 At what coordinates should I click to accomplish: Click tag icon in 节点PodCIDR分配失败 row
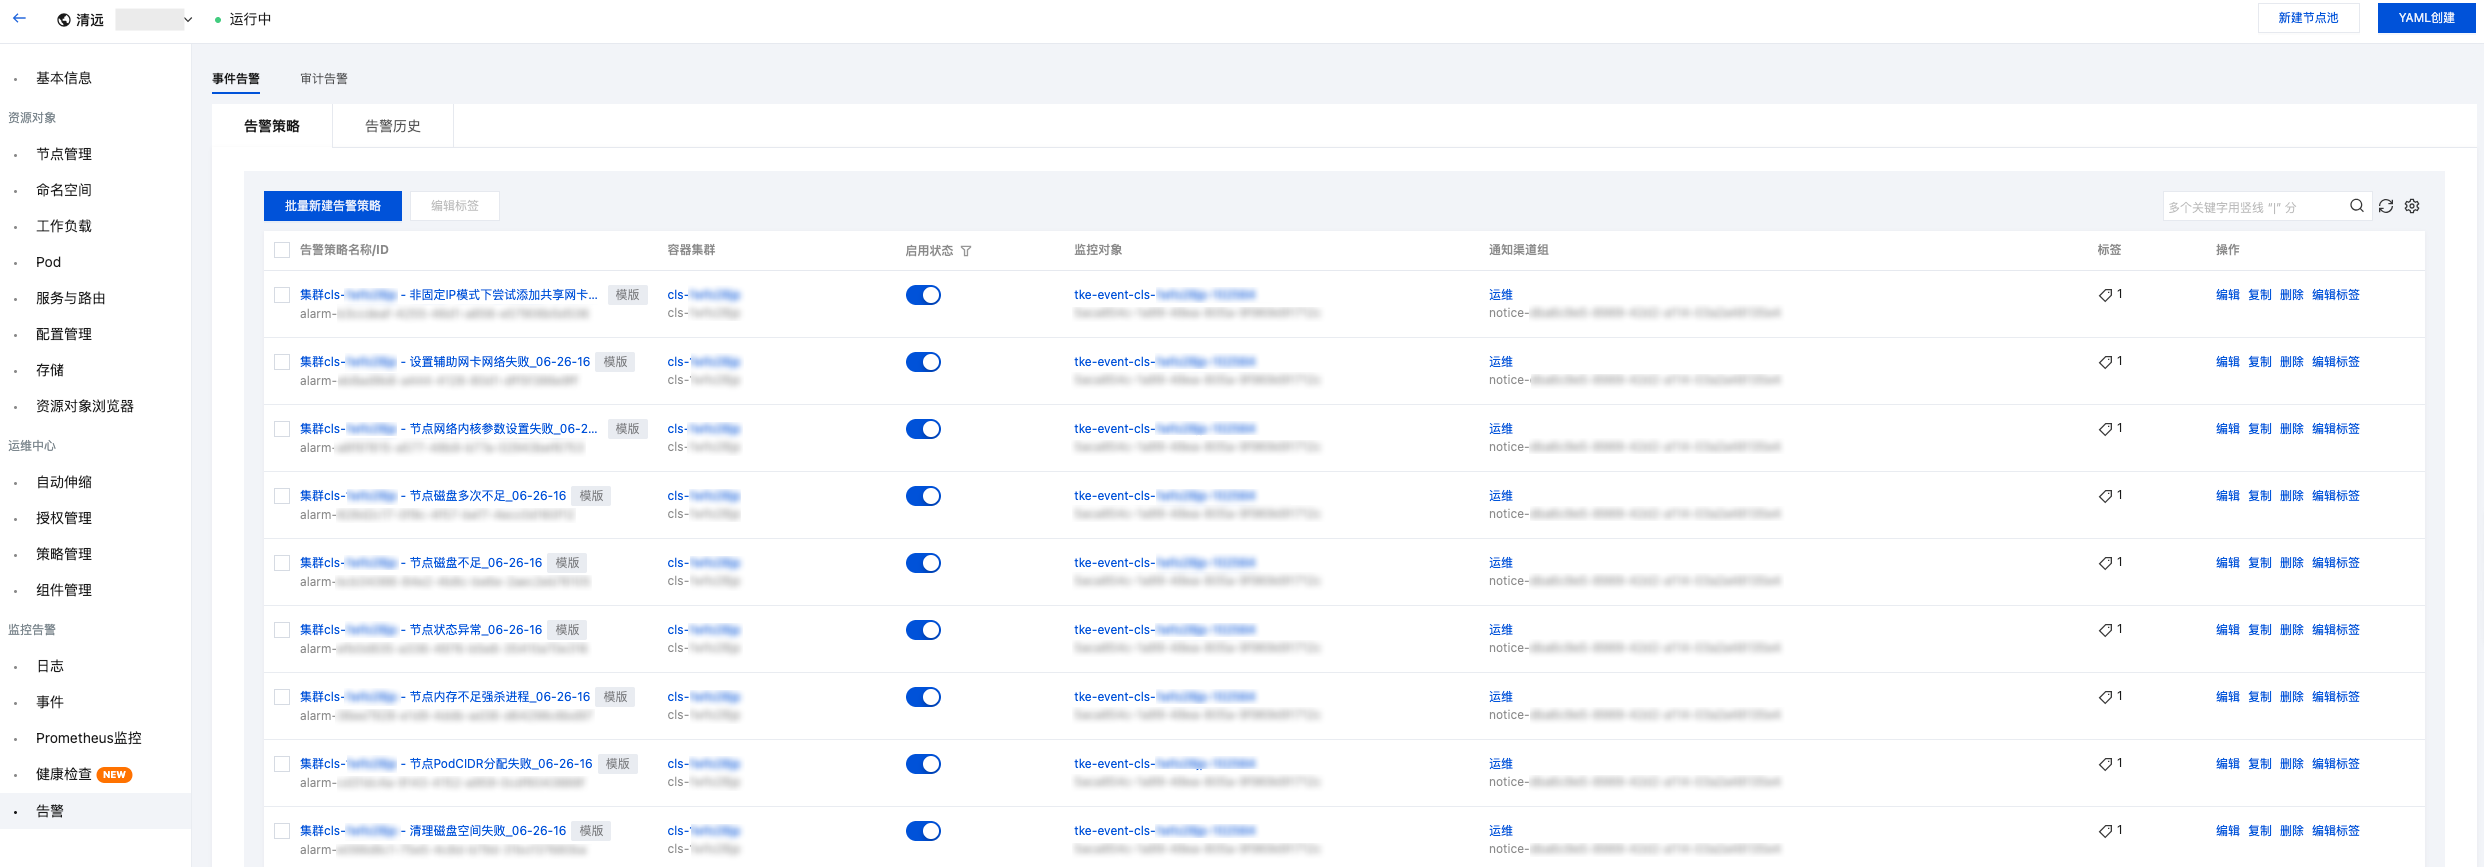click(x=2105, y=764)
